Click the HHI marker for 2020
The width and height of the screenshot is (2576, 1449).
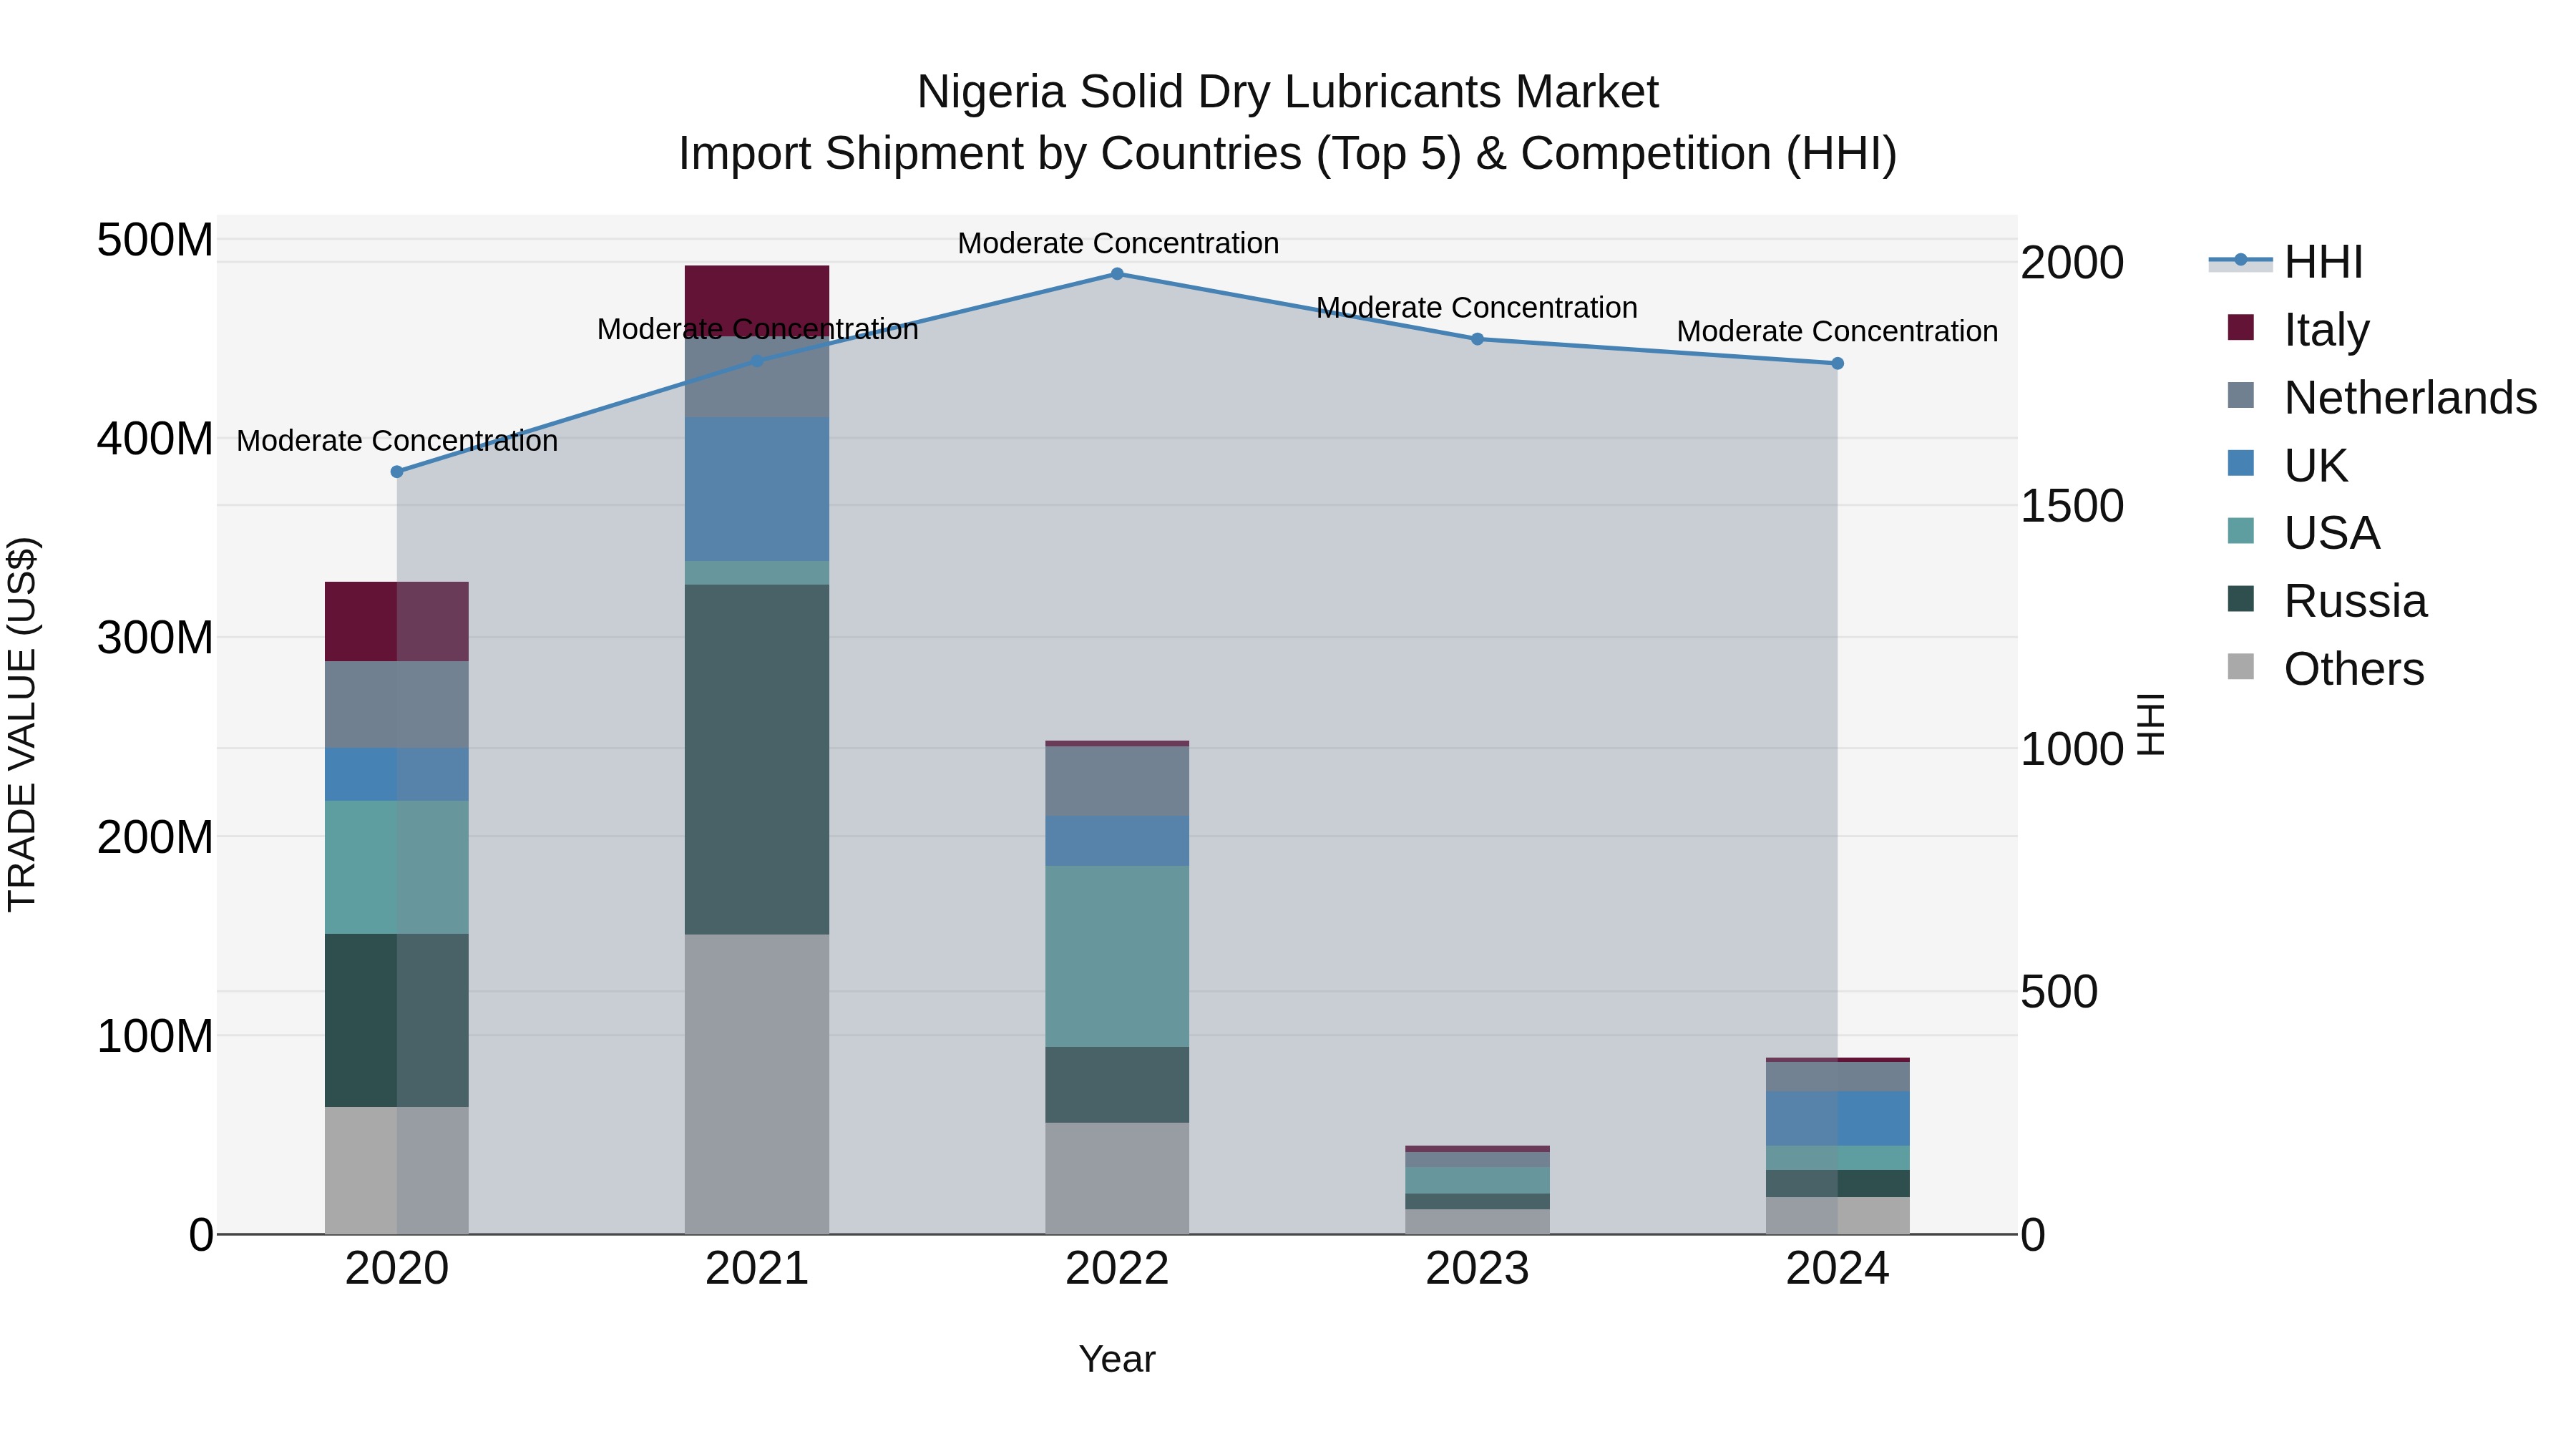(397, 472)
